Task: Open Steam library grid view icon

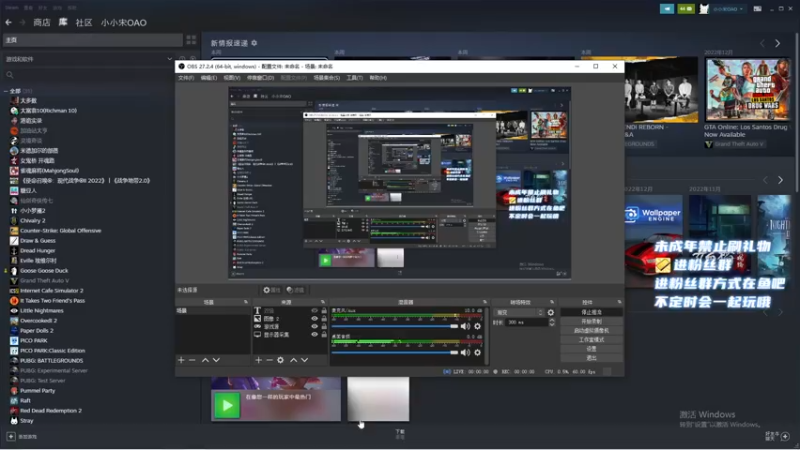Action: click(191, 40)
